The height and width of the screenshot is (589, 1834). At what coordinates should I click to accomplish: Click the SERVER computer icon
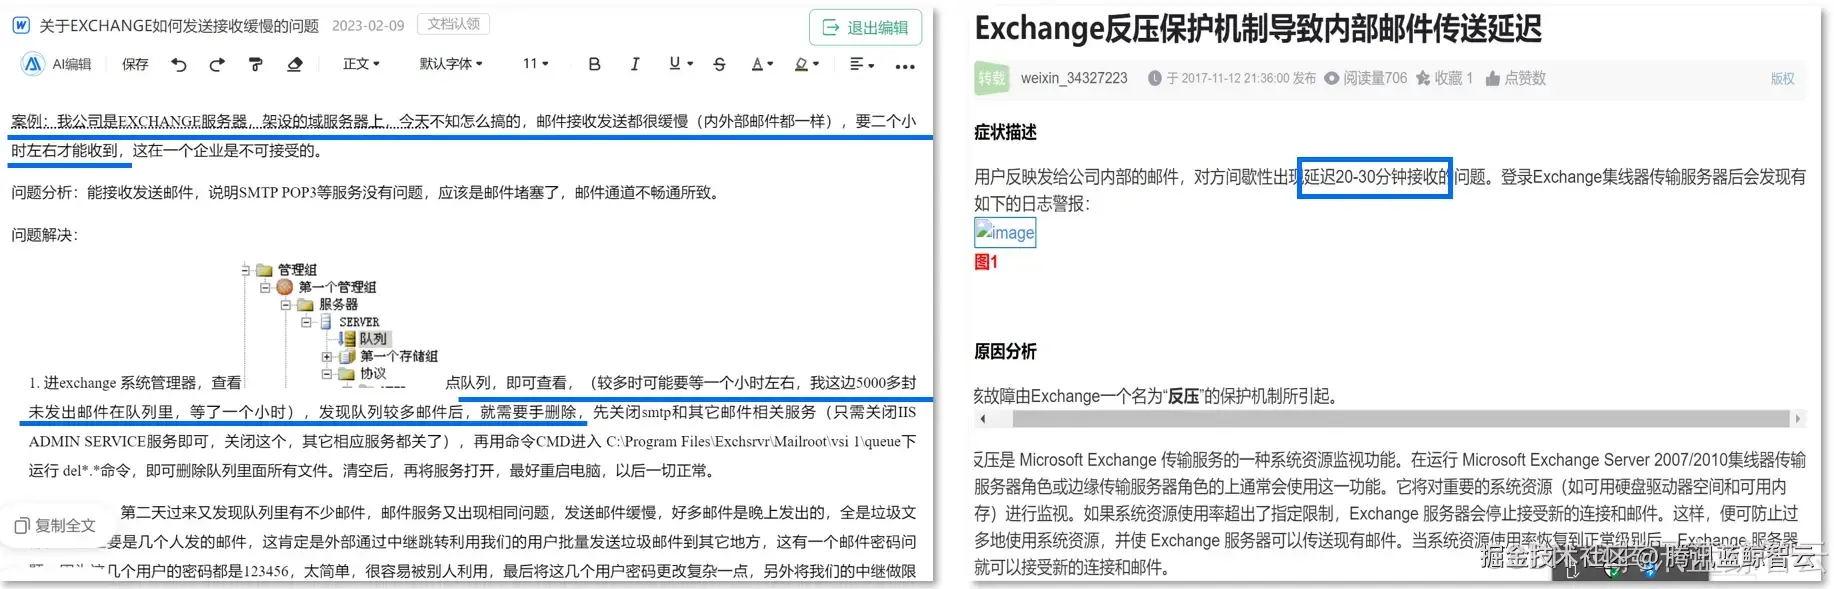[x=326, y=322]
